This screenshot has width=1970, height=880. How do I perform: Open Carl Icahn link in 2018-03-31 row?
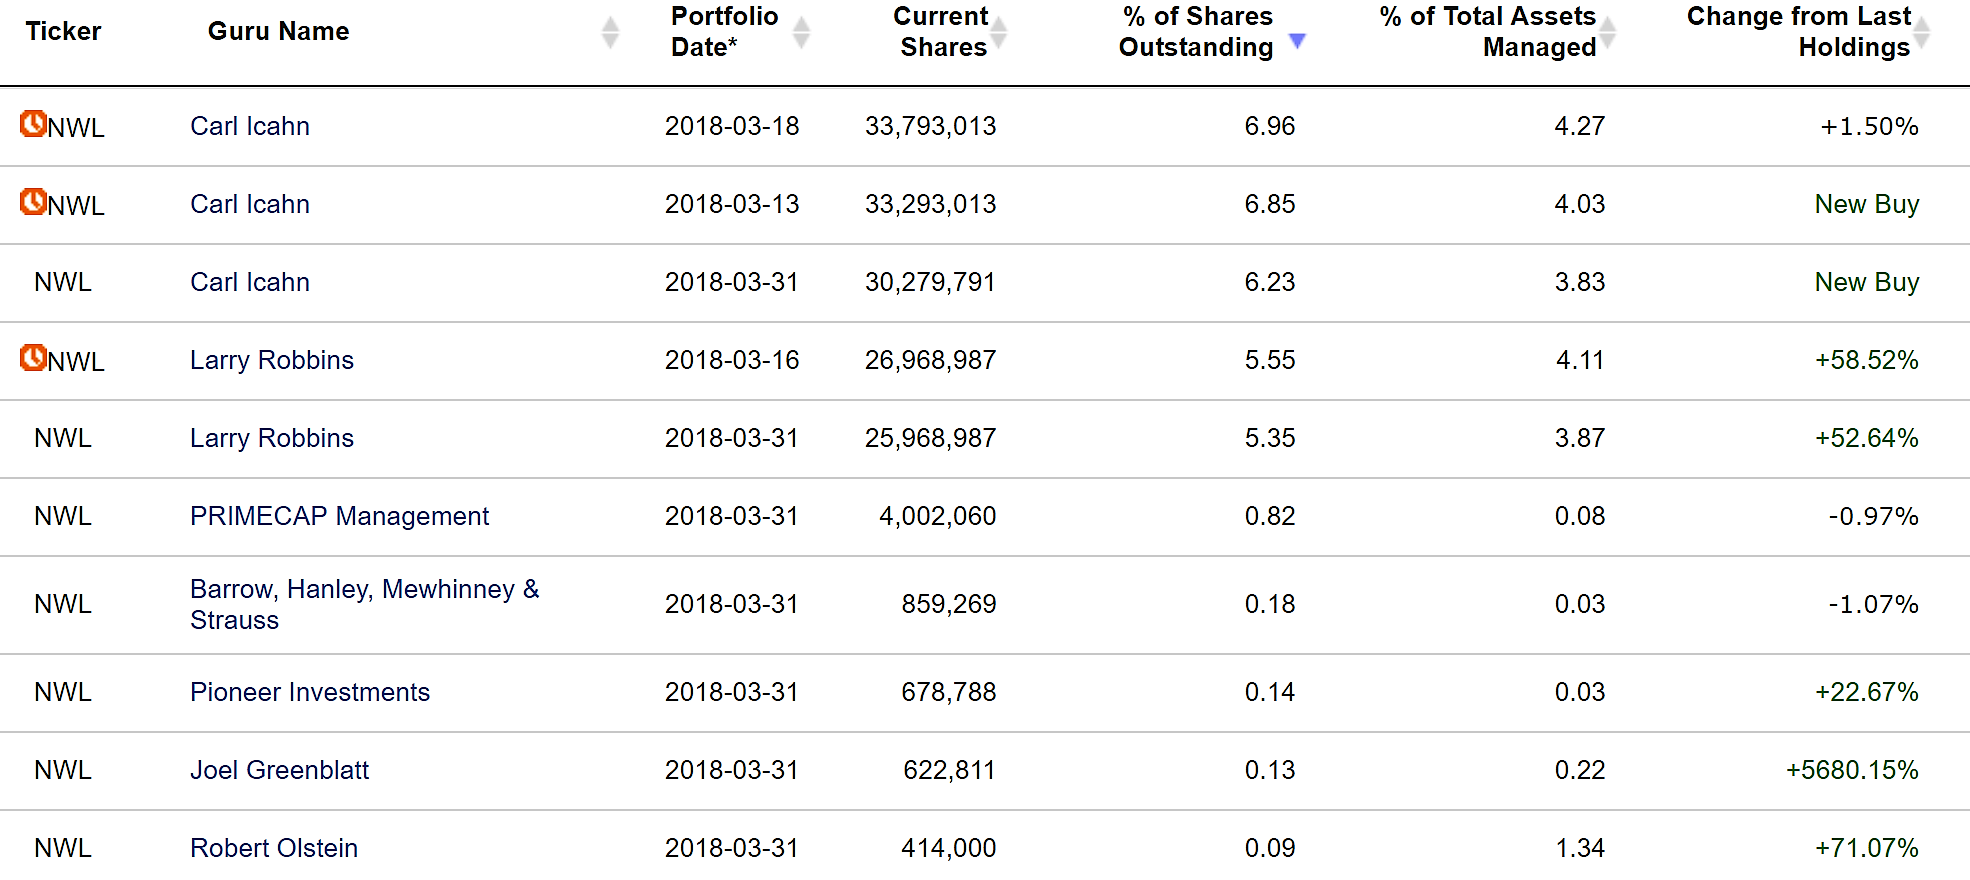pyautogui.click(x=250, y=282)
